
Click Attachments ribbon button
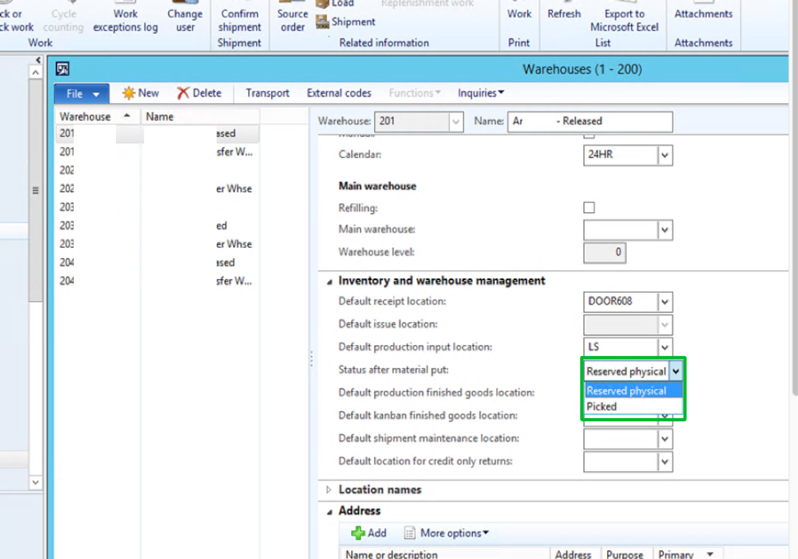pos(703,14)
